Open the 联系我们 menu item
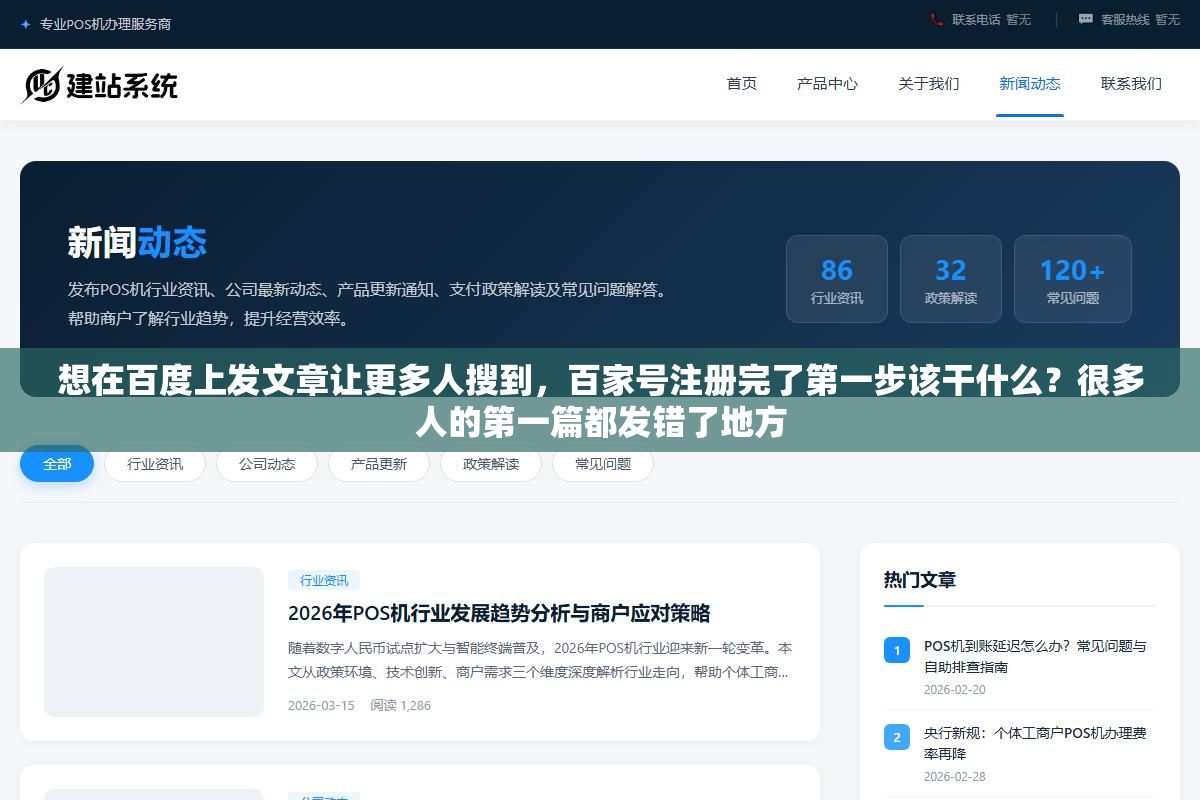Image resolution: width=1200 pixels, height=800 pixels. point(1132,84)
